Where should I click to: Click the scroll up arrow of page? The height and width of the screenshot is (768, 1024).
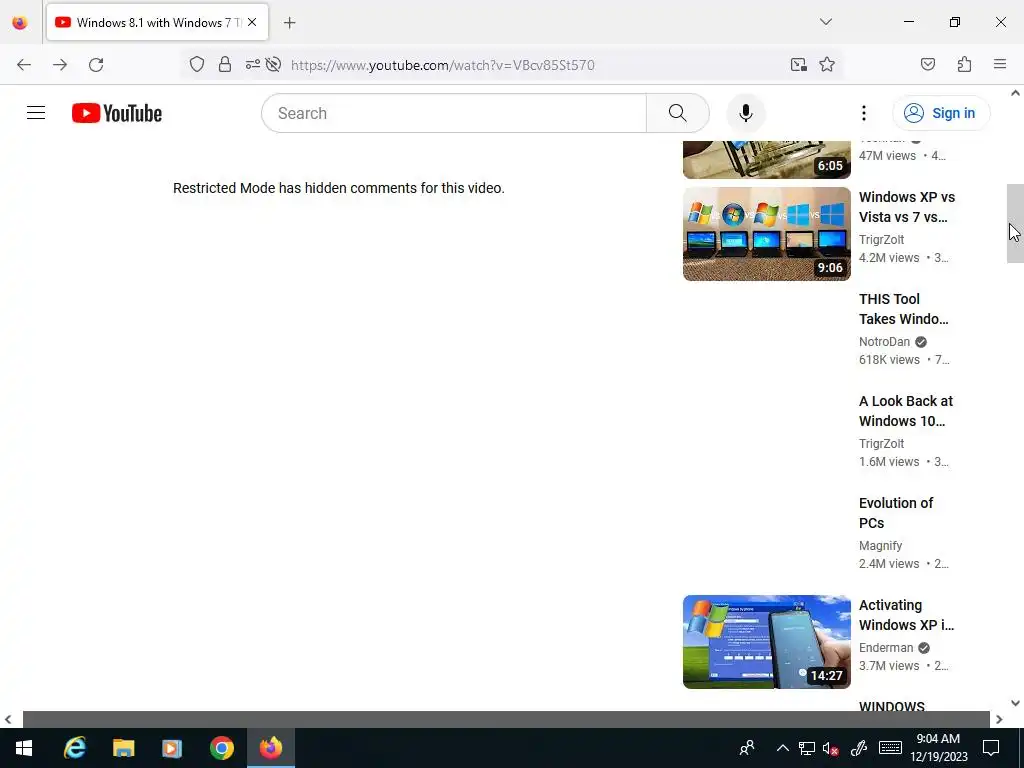(x=1015, y=93)
